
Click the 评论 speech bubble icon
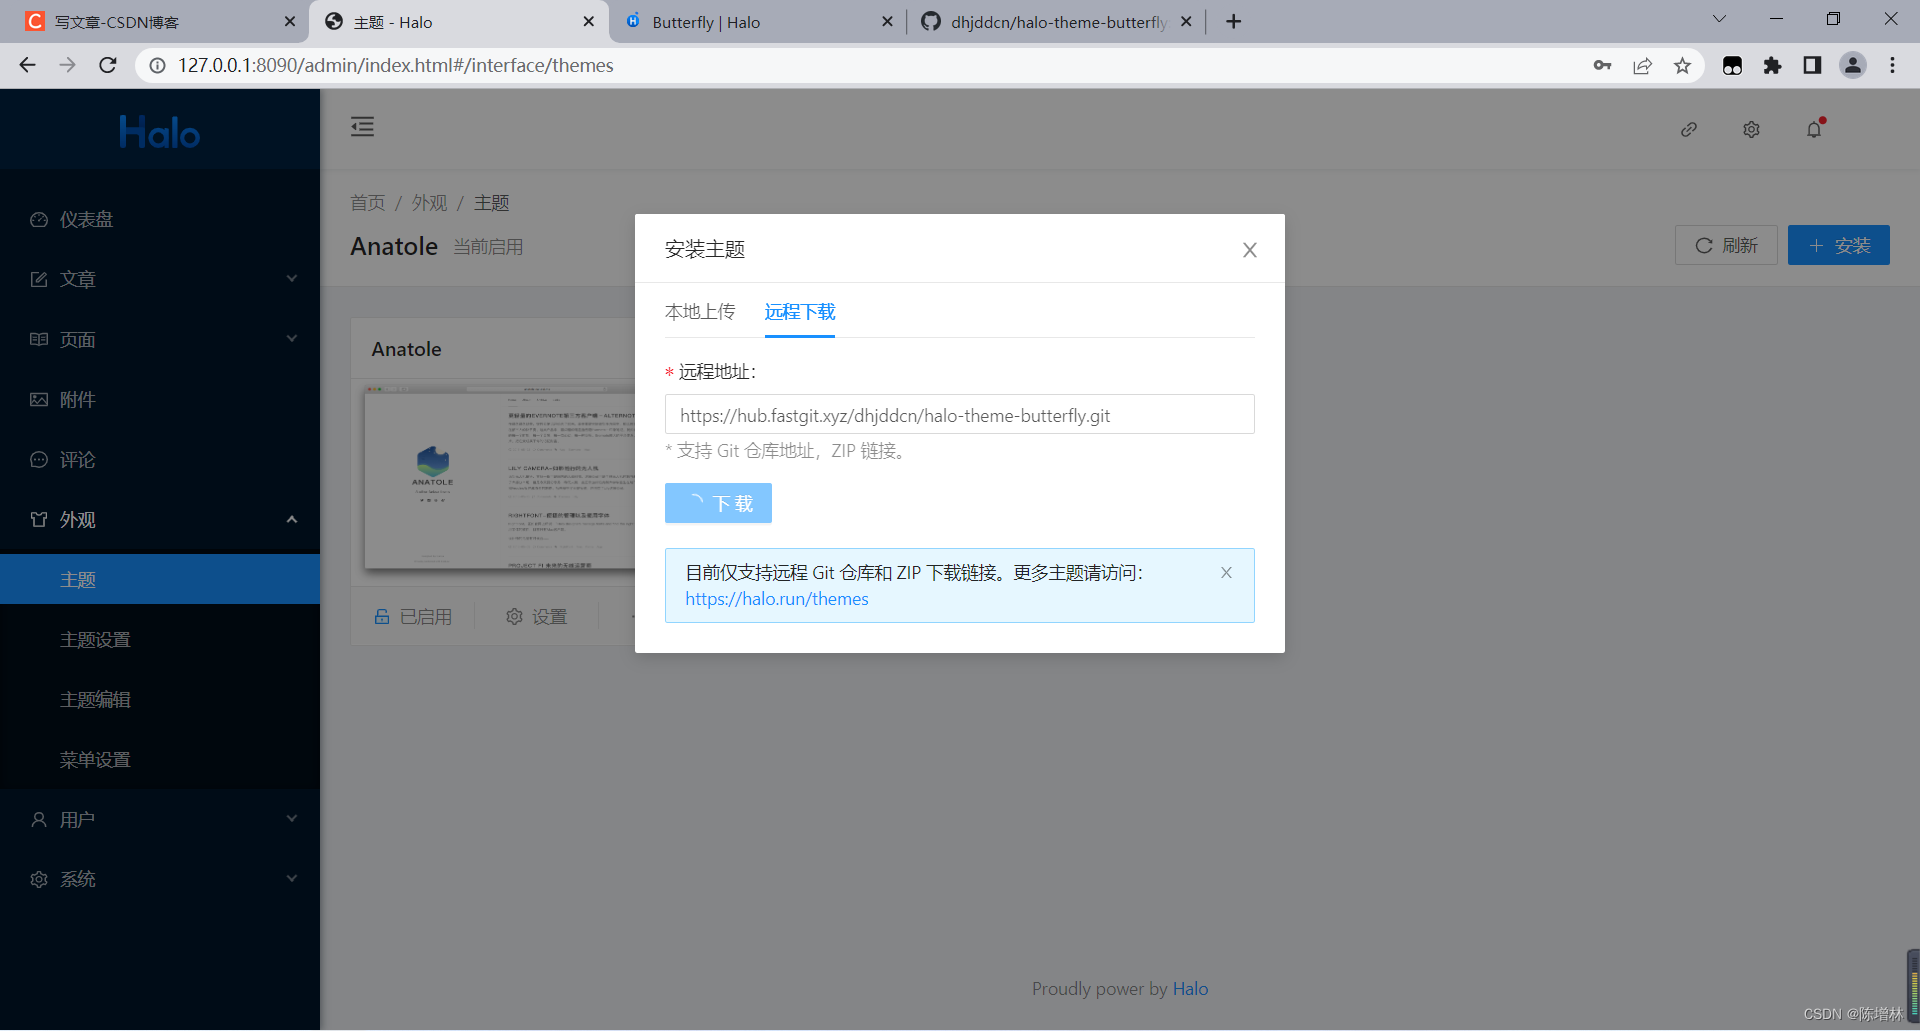coord(39,459)
